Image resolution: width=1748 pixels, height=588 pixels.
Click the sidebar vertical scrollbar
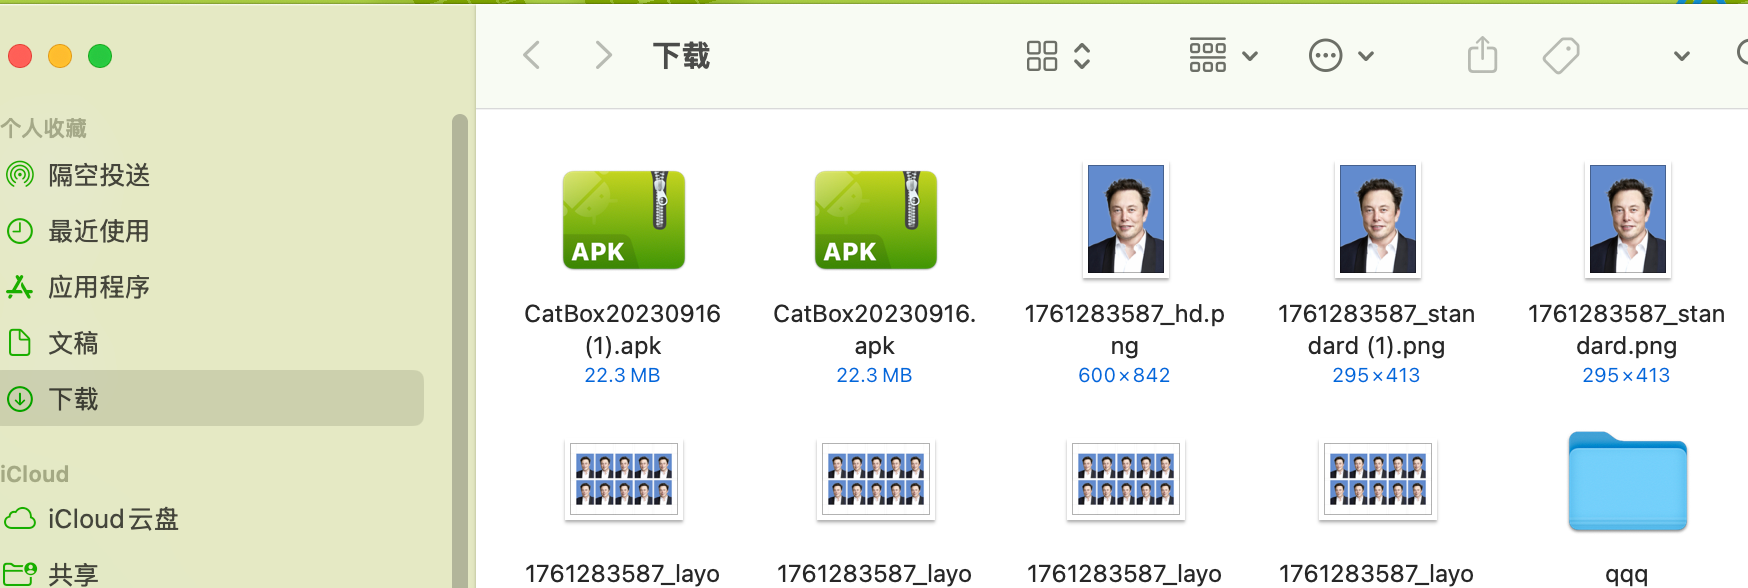point(460,350)
